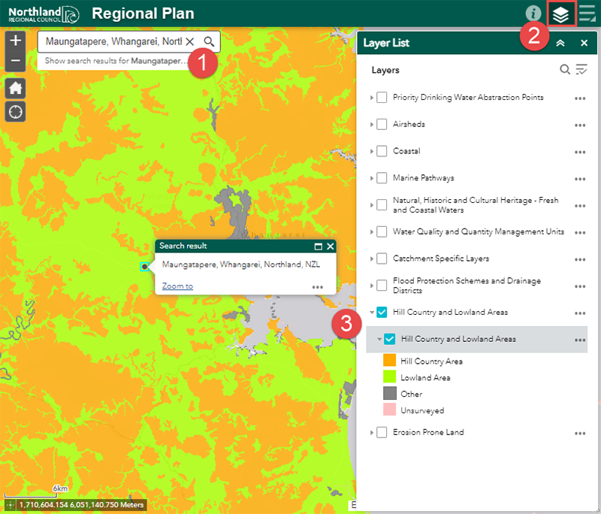Open options menu for Marine Pathways layer
Viewport: 601px width, 514px height.
(580, 179)
